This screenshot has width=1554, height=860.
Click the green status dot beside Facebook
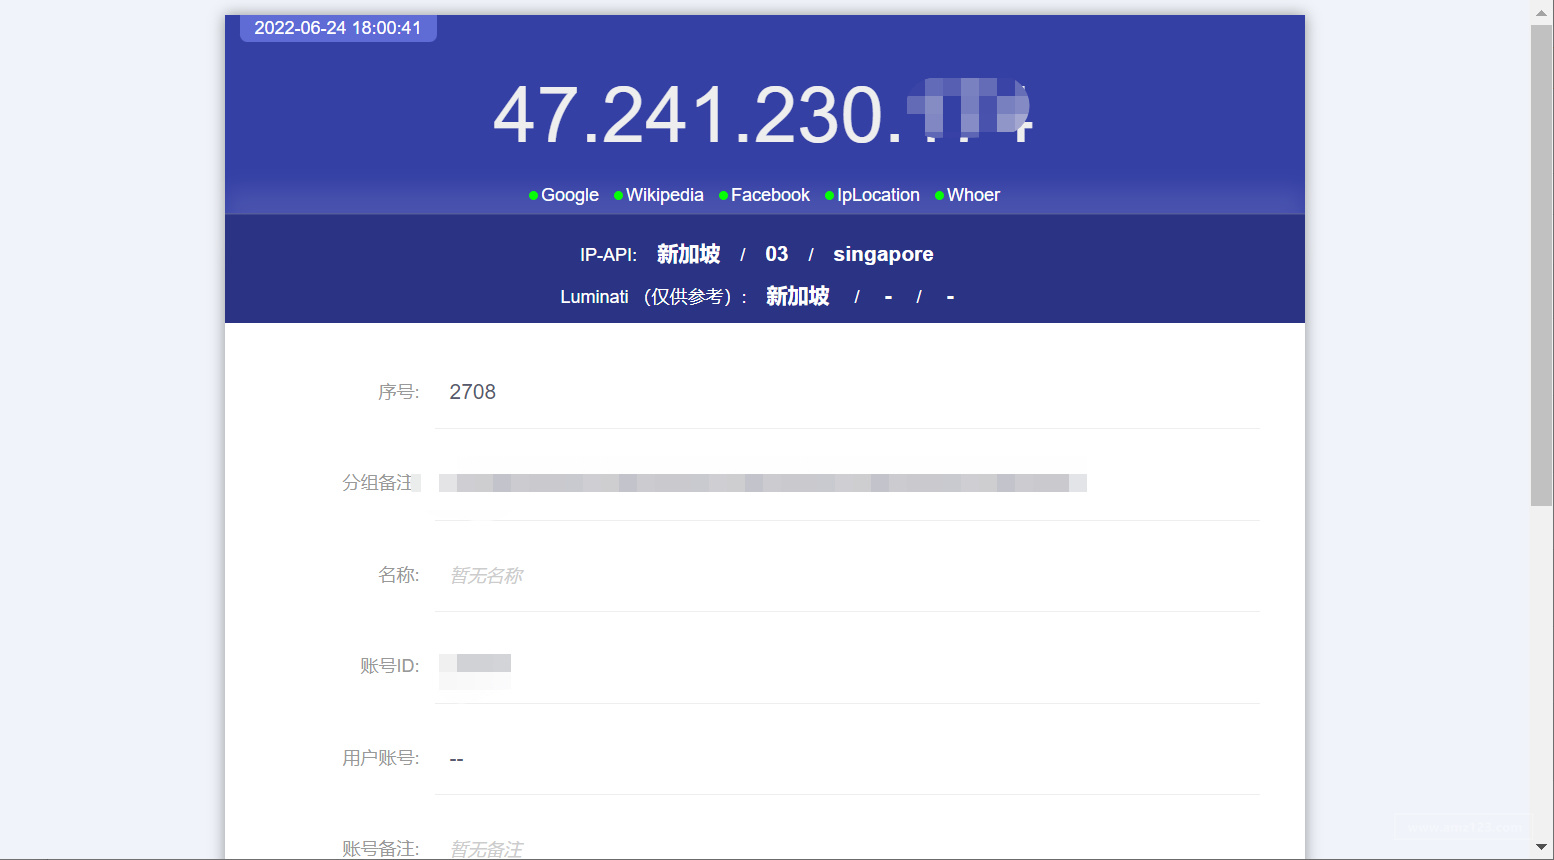pyautogui.click(x=723, y=196)
